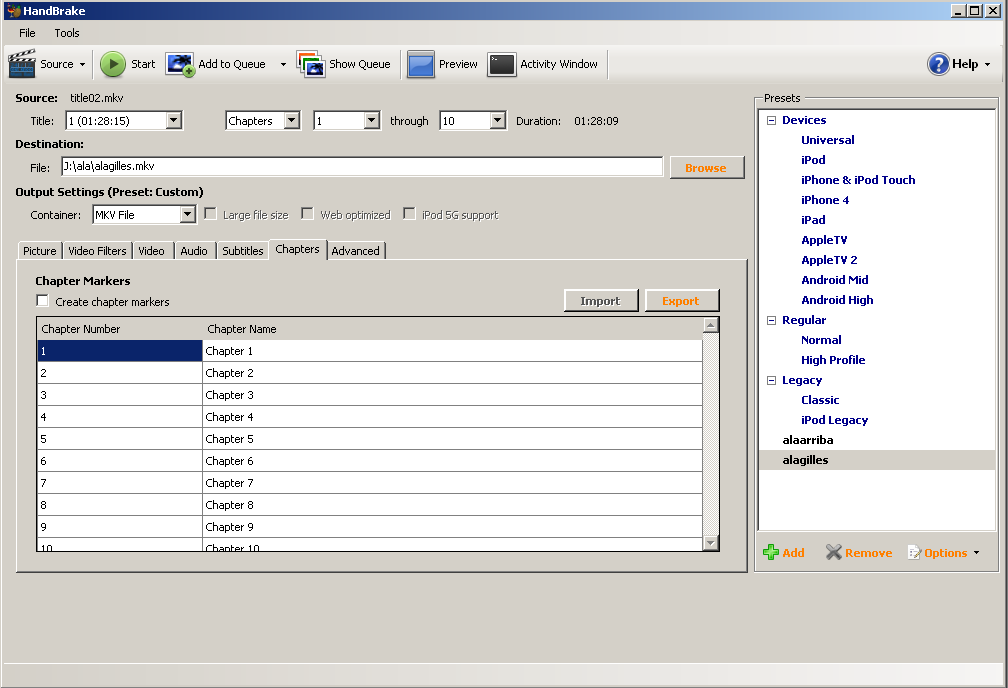Open the start chapter dropdown showing 1
This screenshot has width=1008, height=688.
(372, 120)
